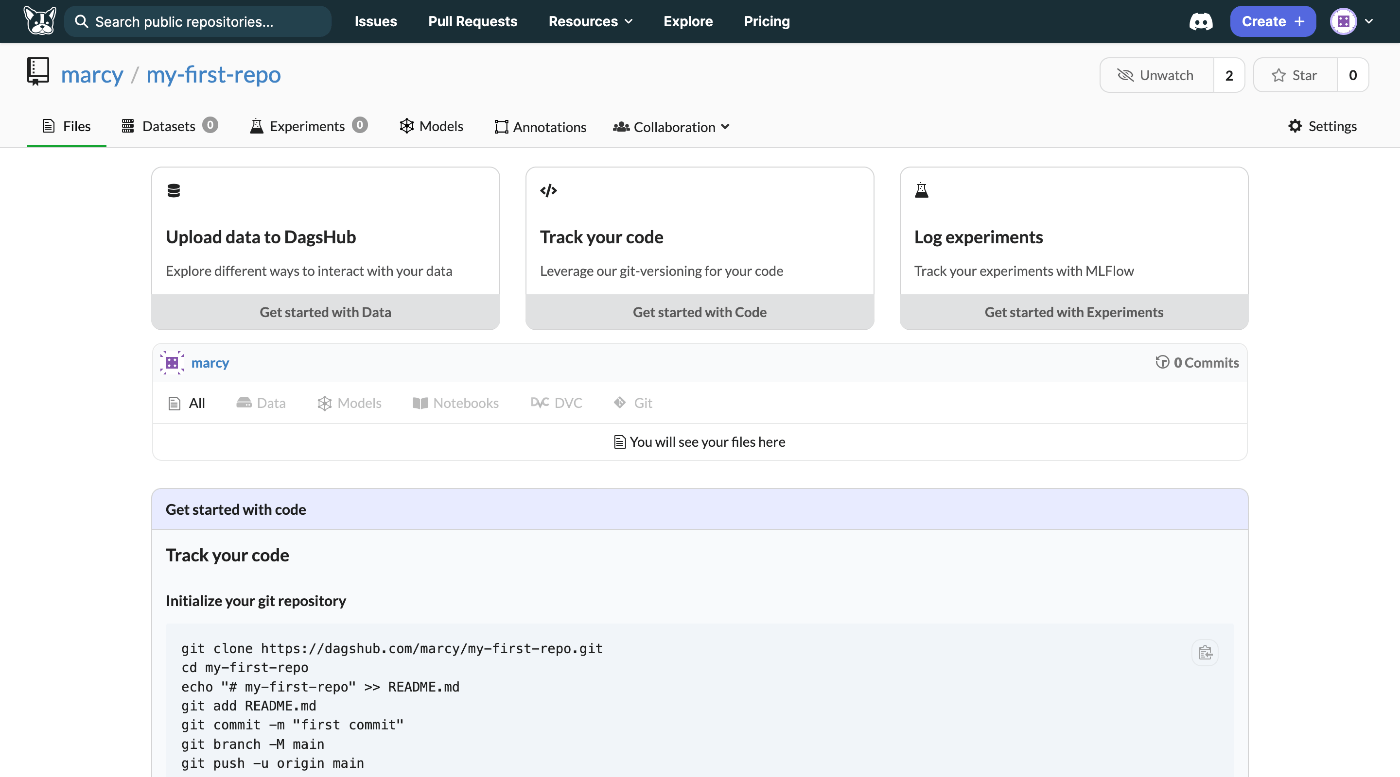Open the Discord icon link
Image resolution: width=1400 pixels, height=777 pixels.
[1201, 21]
